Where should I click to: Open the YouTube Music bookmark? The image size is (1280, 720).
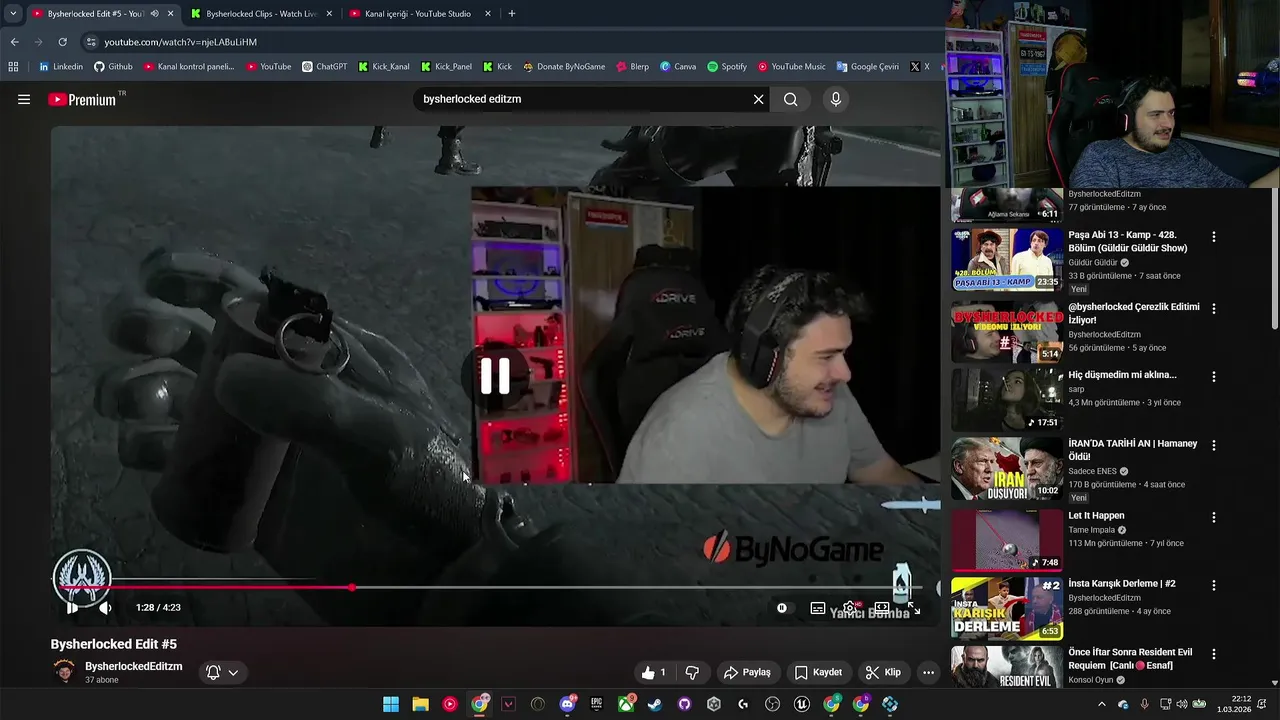pos(791,67)
